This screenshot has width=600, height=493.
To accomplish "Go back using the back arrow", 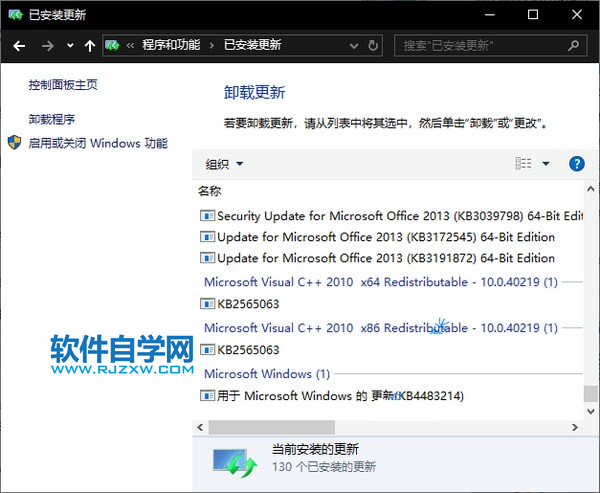I will tap(19, 46).
